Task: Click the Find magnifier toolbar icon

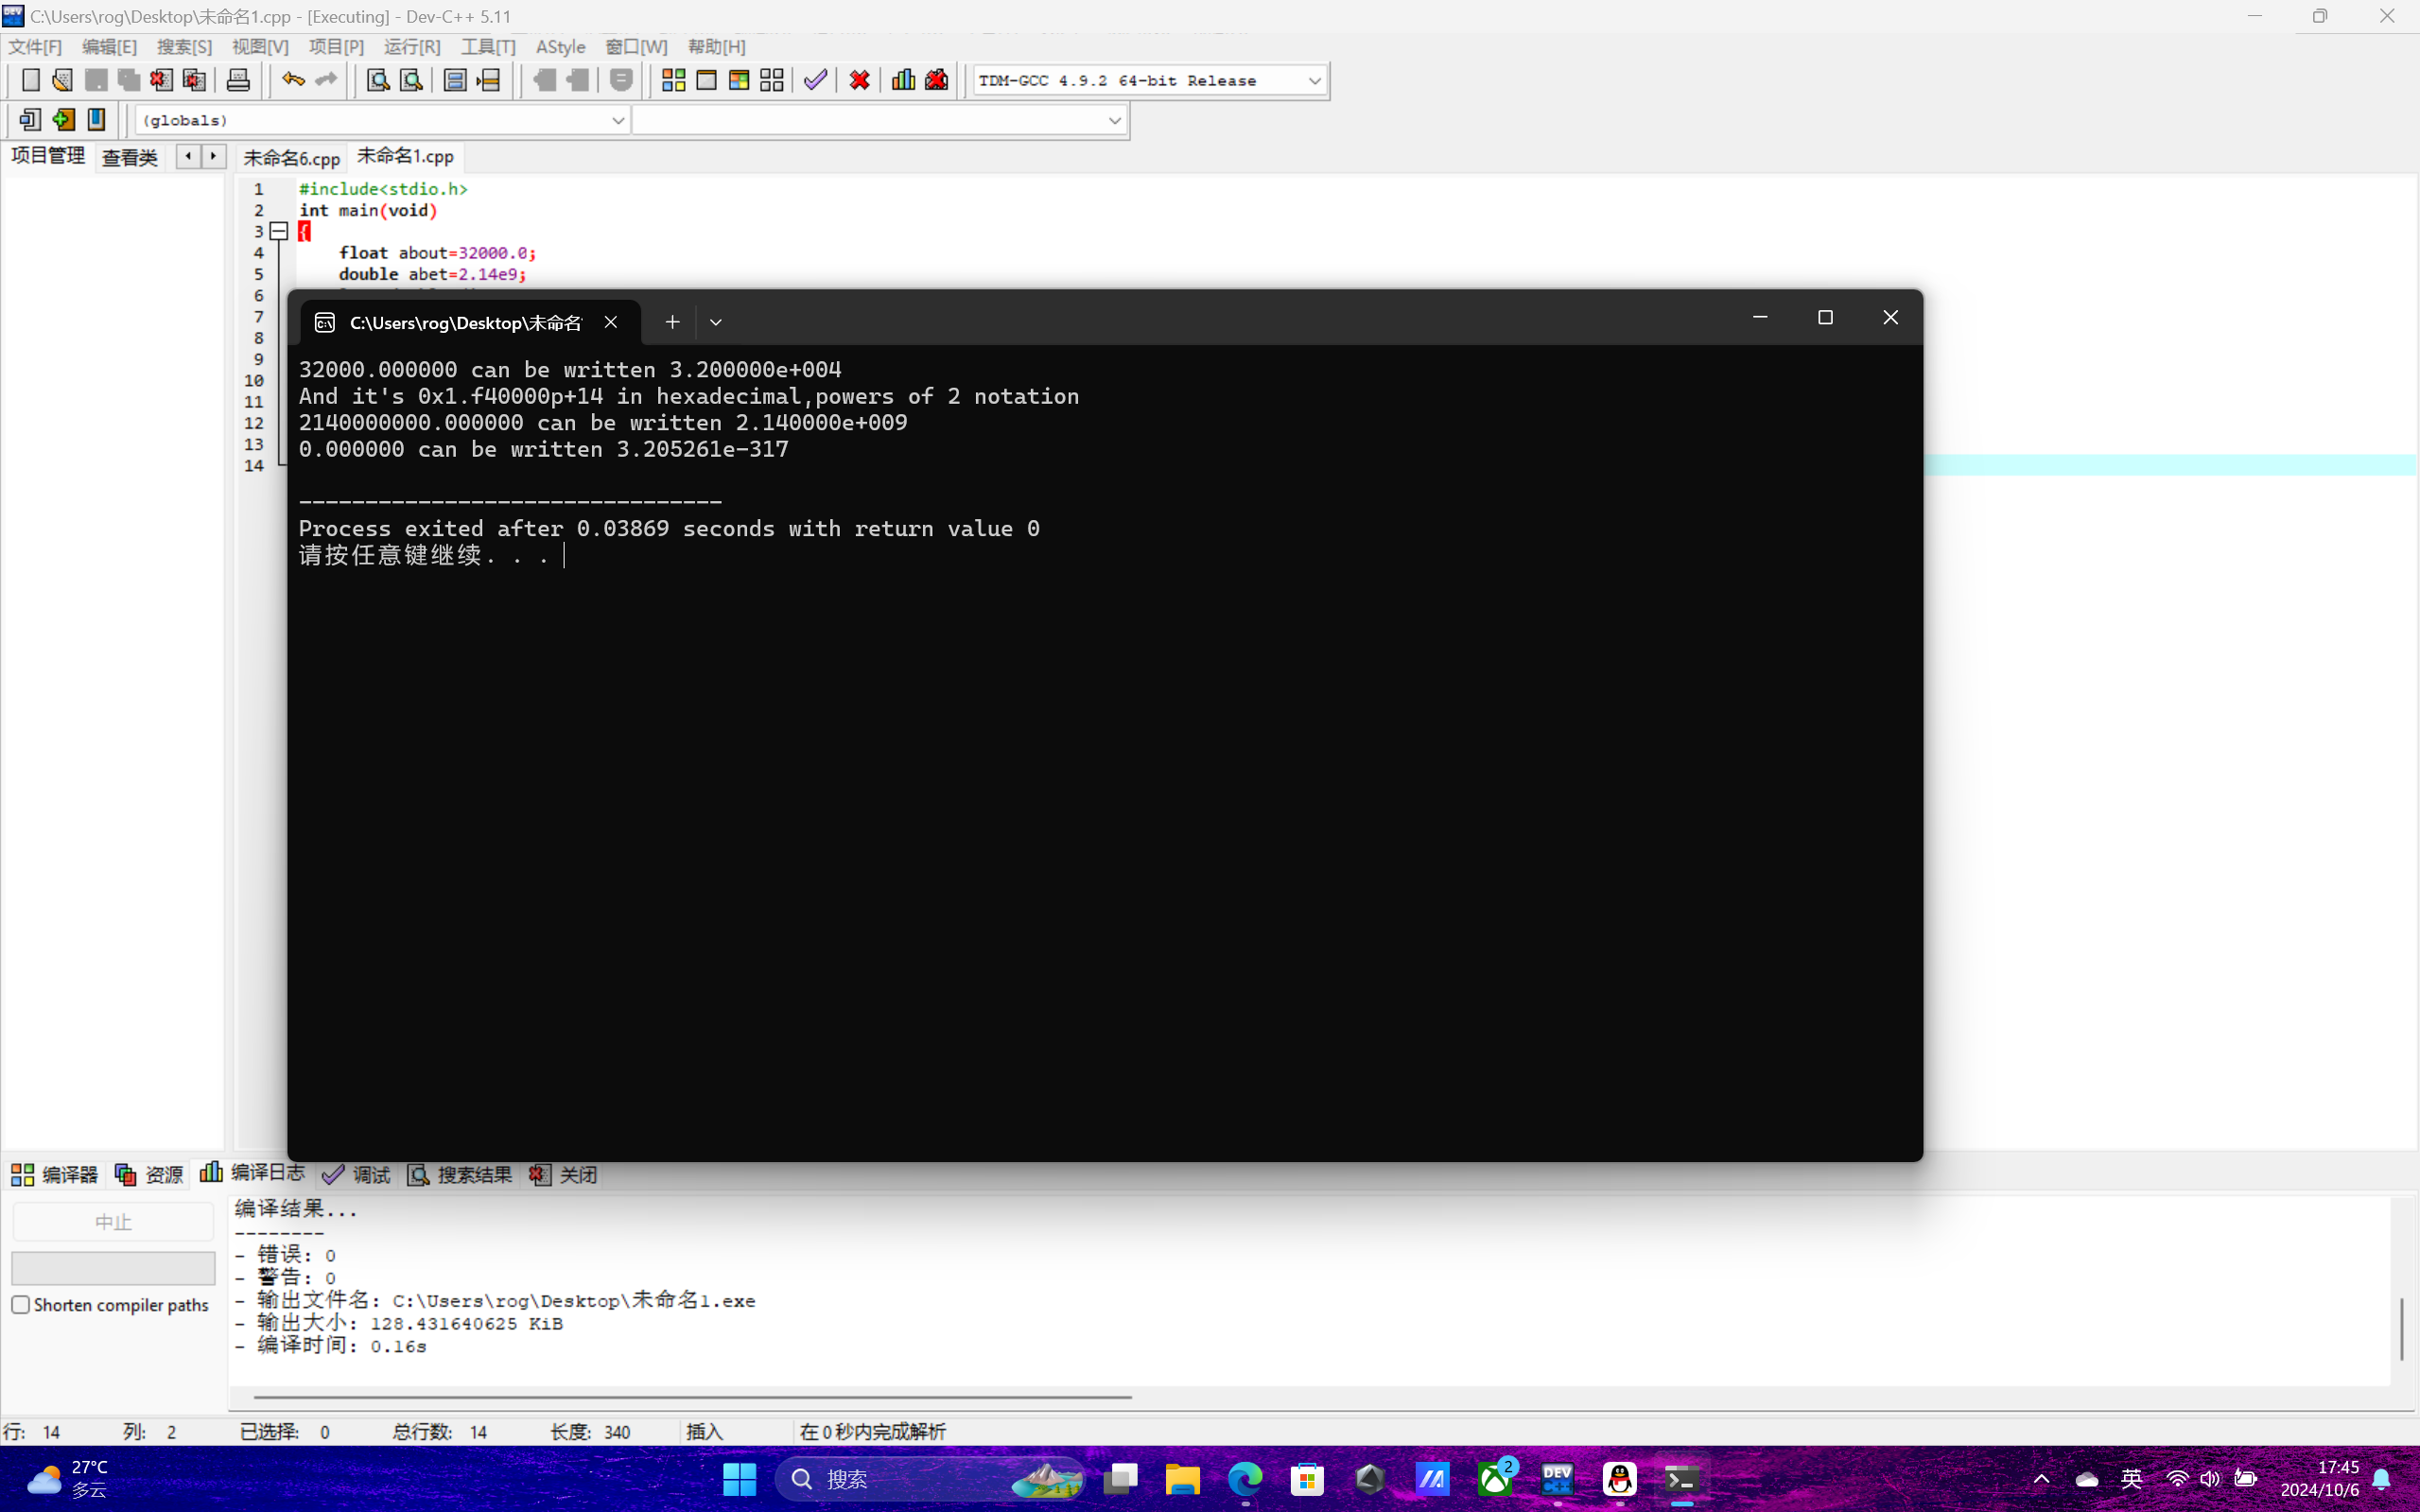Action: tap(378, 80)
